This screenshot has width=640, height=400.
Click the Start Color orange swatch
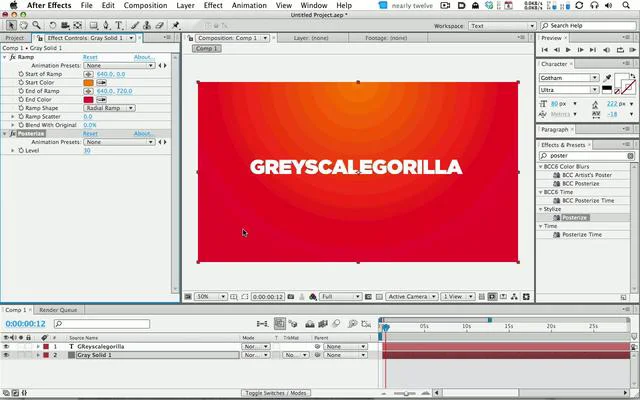[89, 82]
